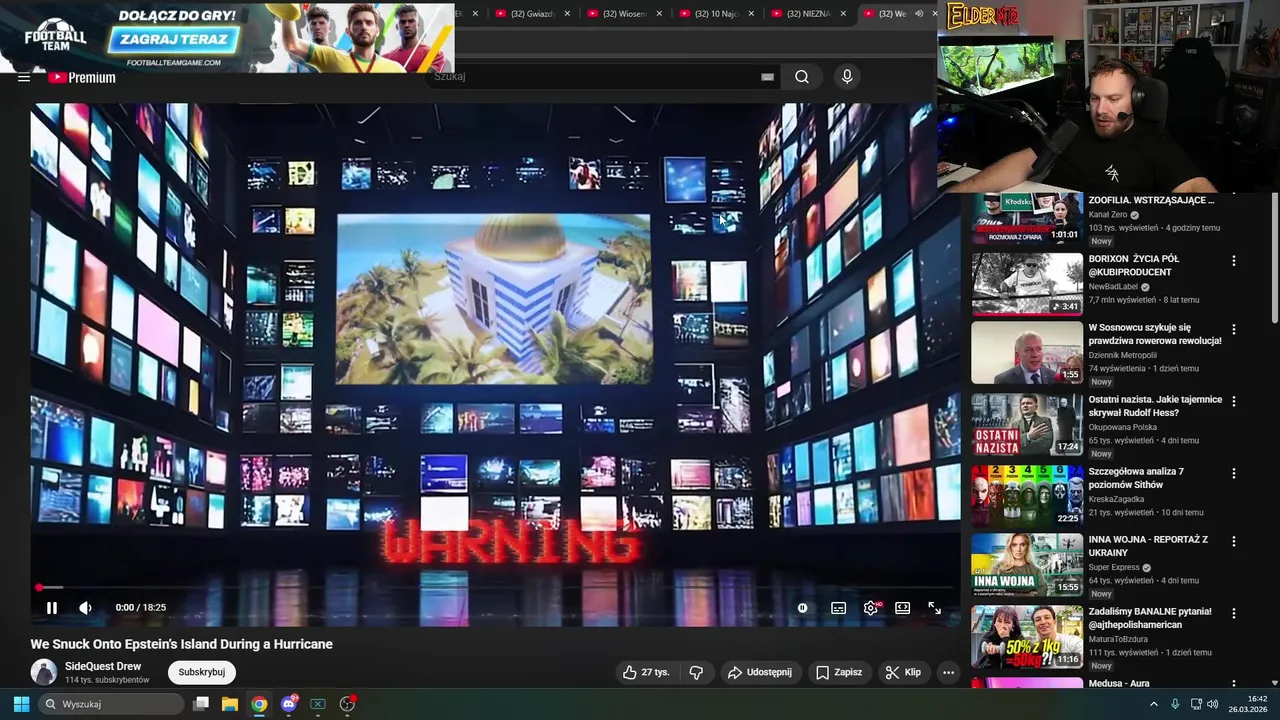Screen dimensions: 1280x720
Task: Click Okupowana Polska channel name
Action: click(1123, 427)
